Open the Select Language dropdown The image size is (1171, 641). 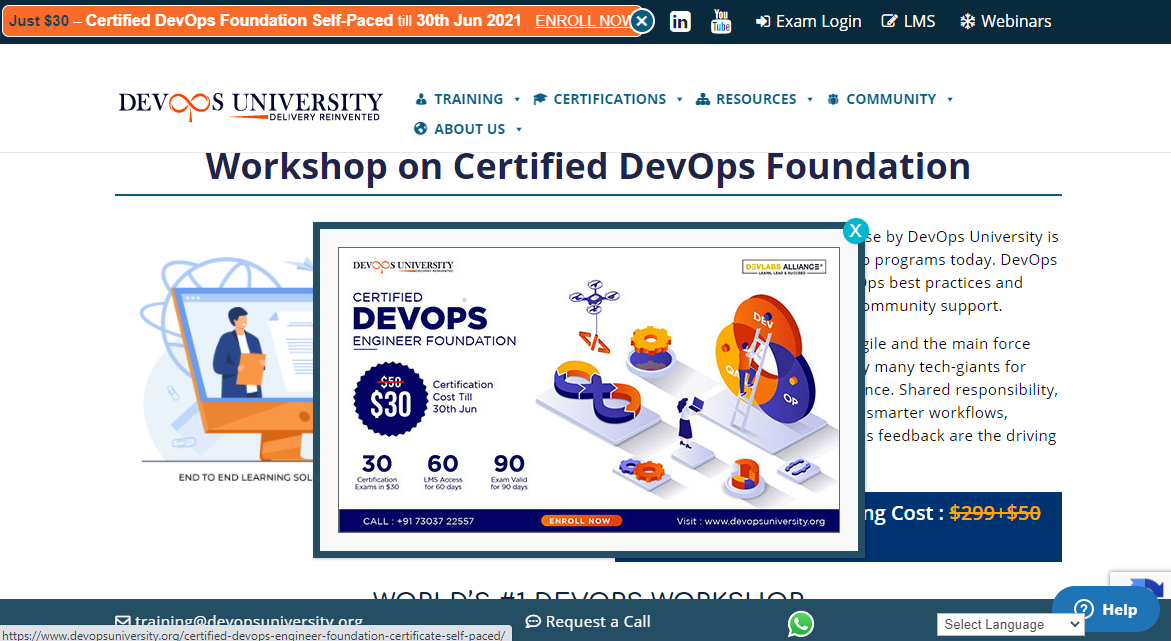point(1010,624)
